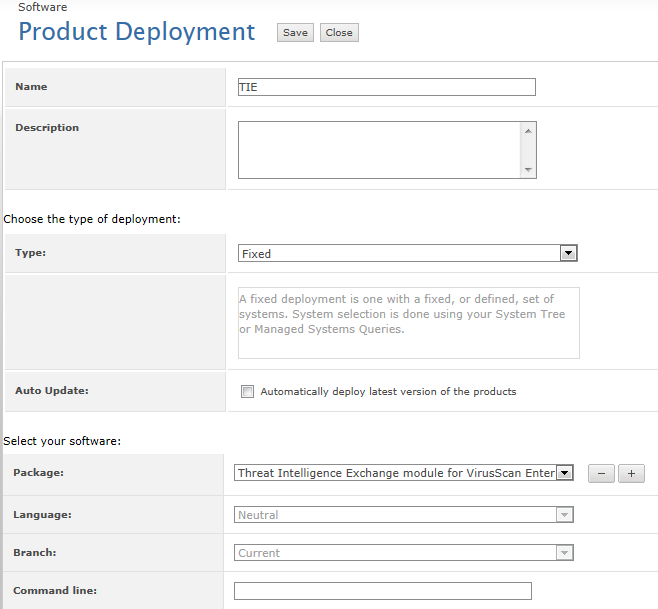Click the Language: label

pyautogui.click(x=42, y=515)
